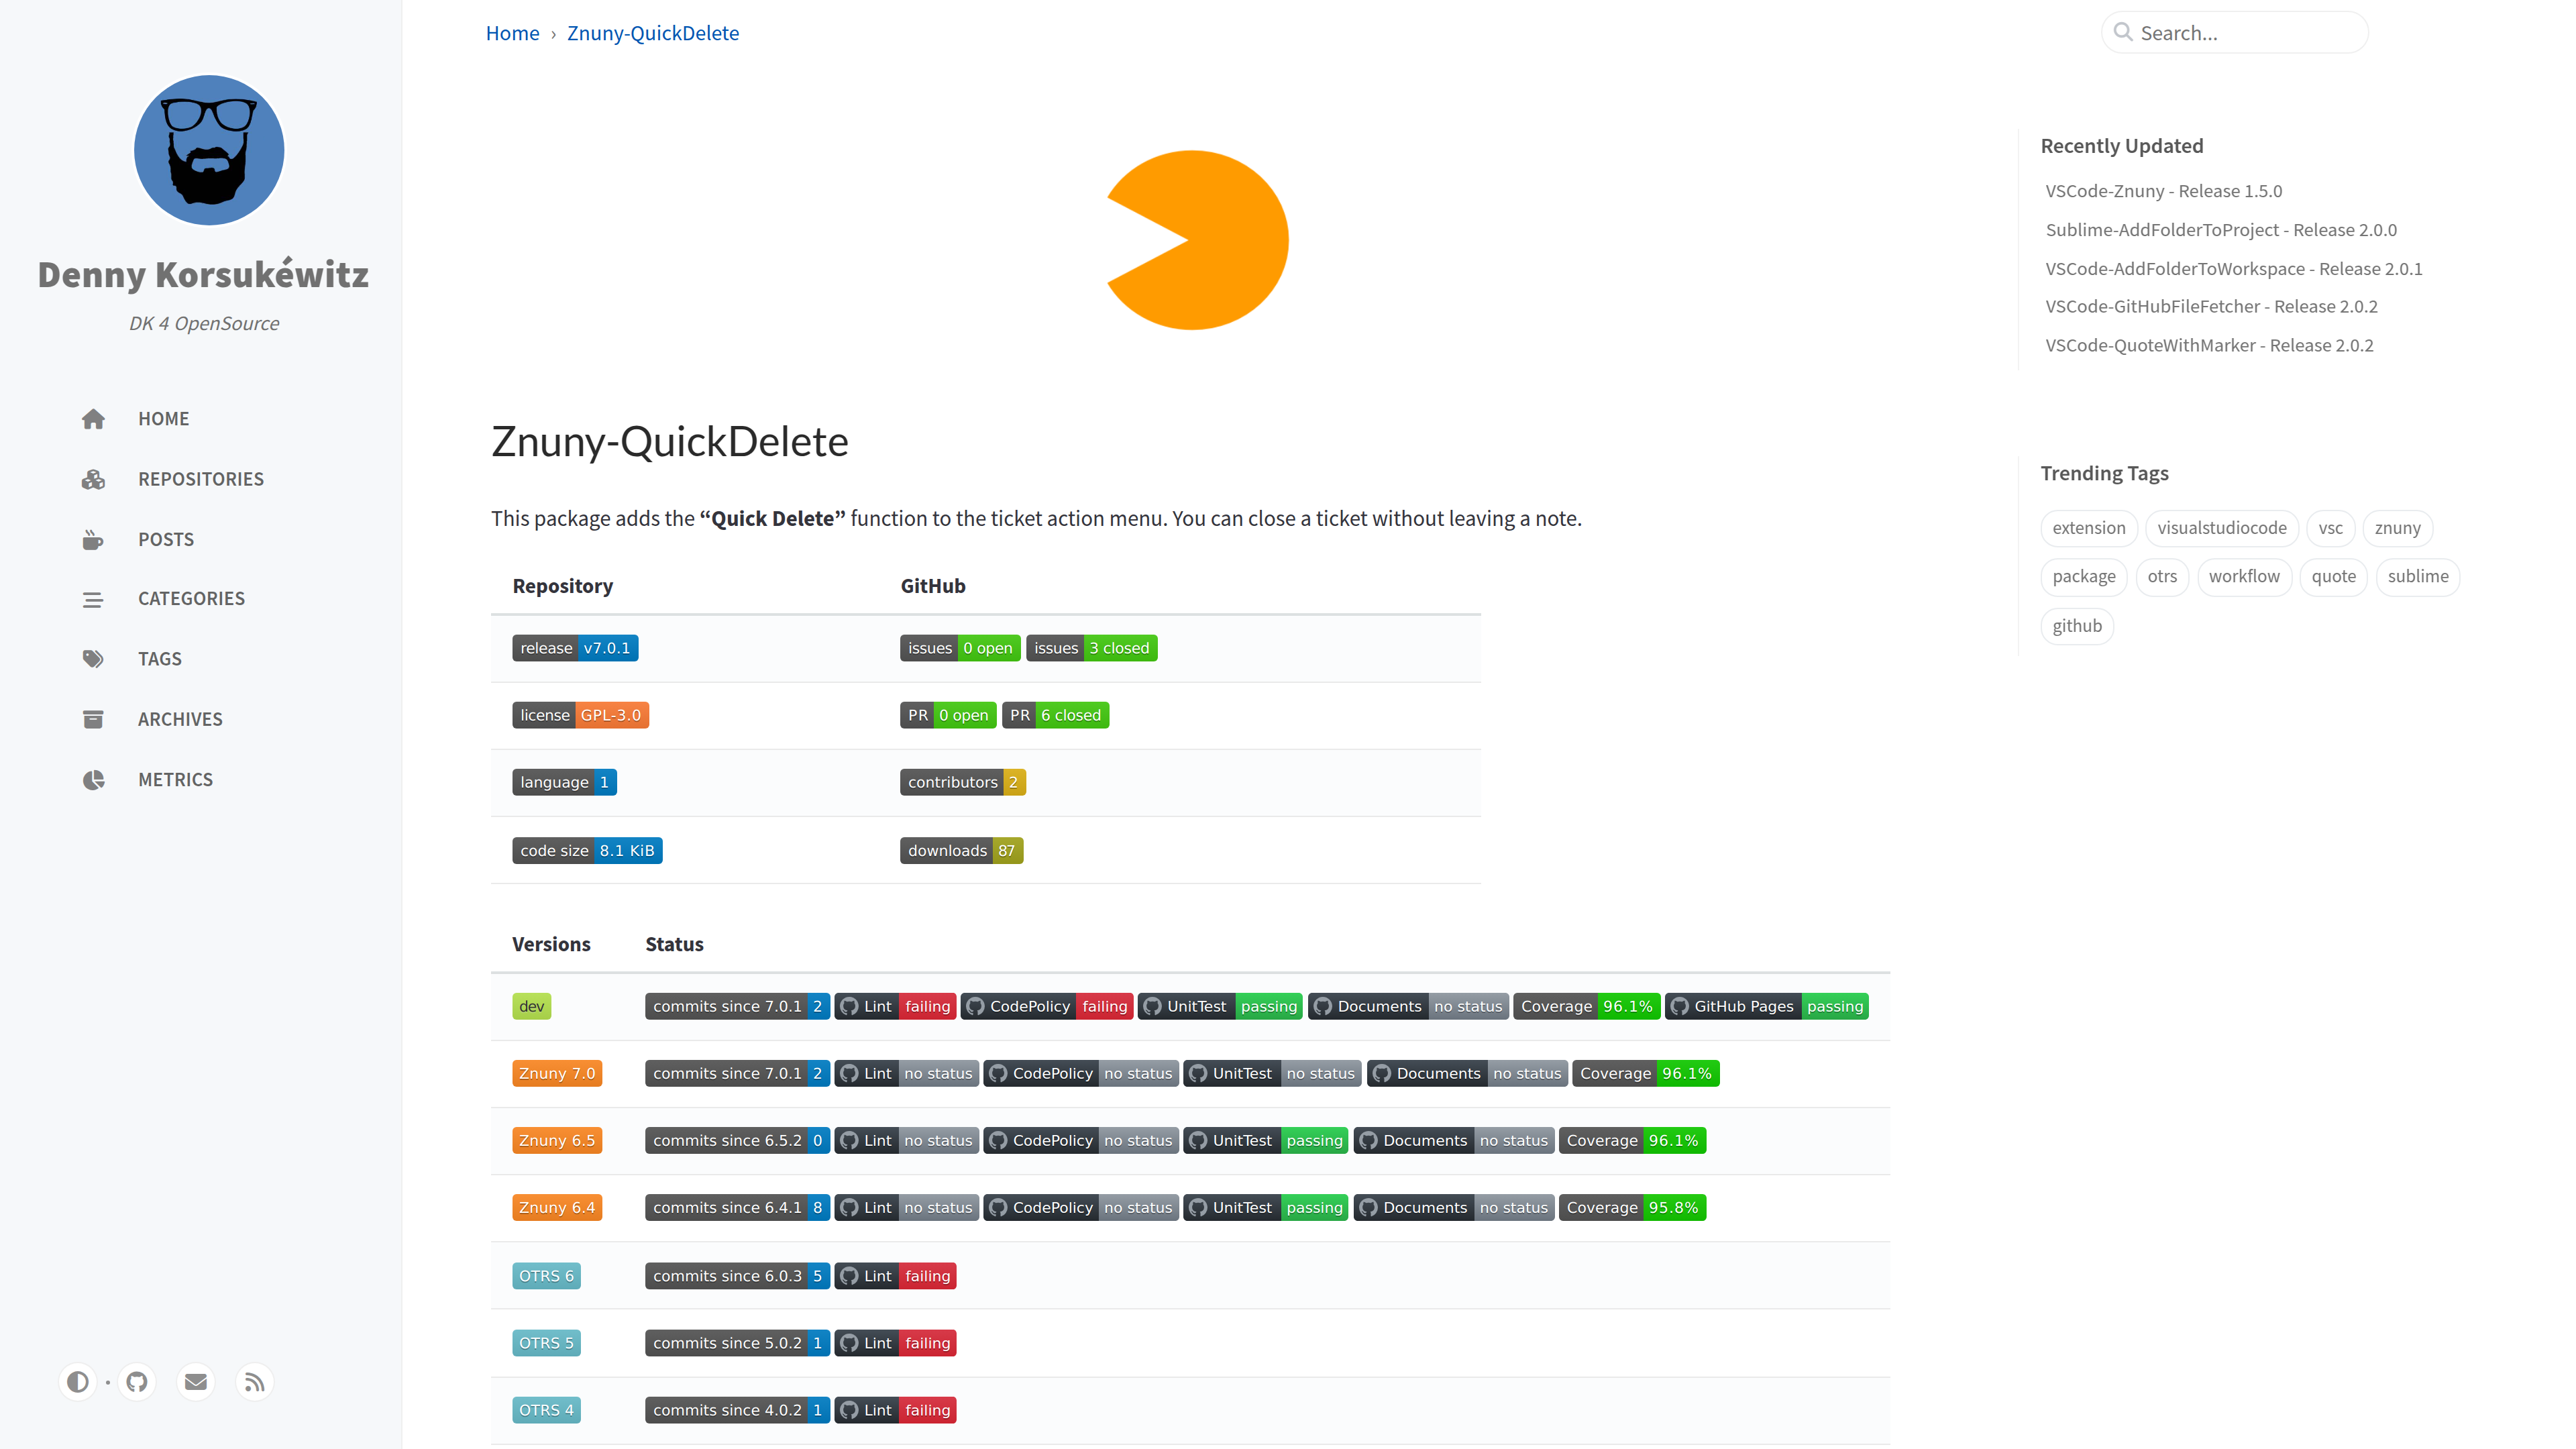Open REPOSITORIES in the sidebar menu
The image size is (2576, 1449).
[201, 479]
